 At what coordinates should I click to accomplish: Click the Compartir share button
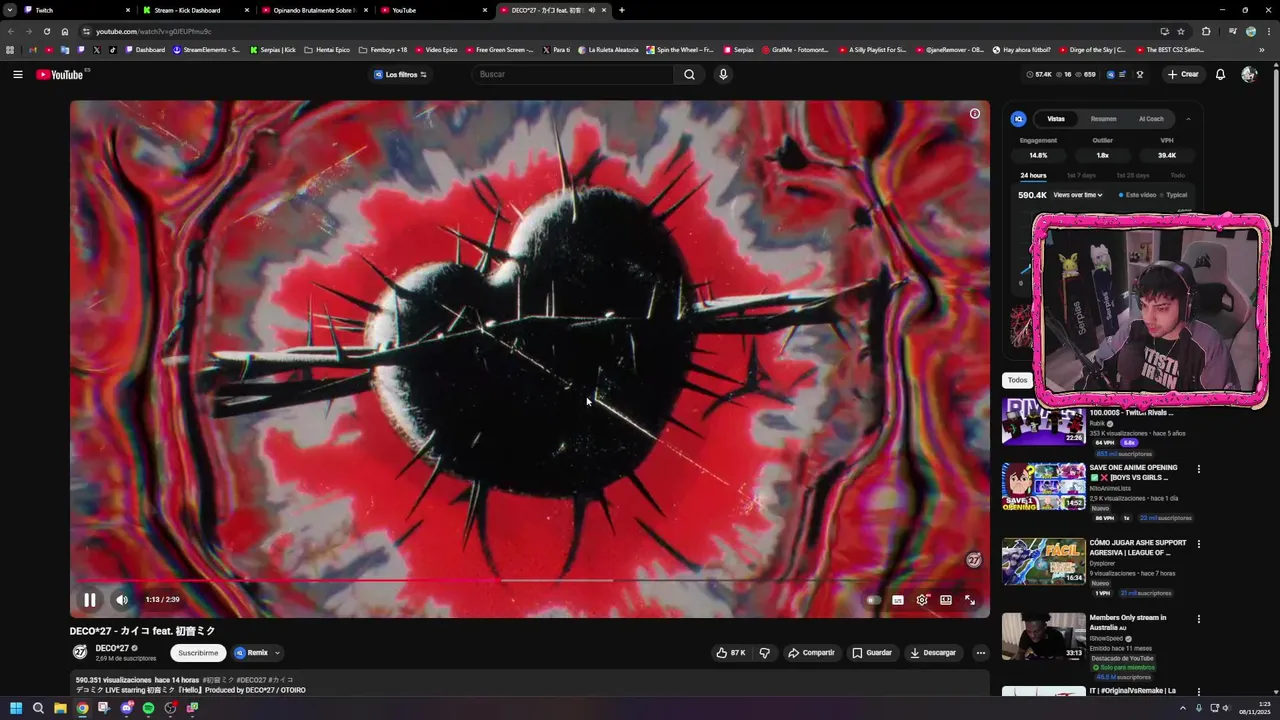811,653
